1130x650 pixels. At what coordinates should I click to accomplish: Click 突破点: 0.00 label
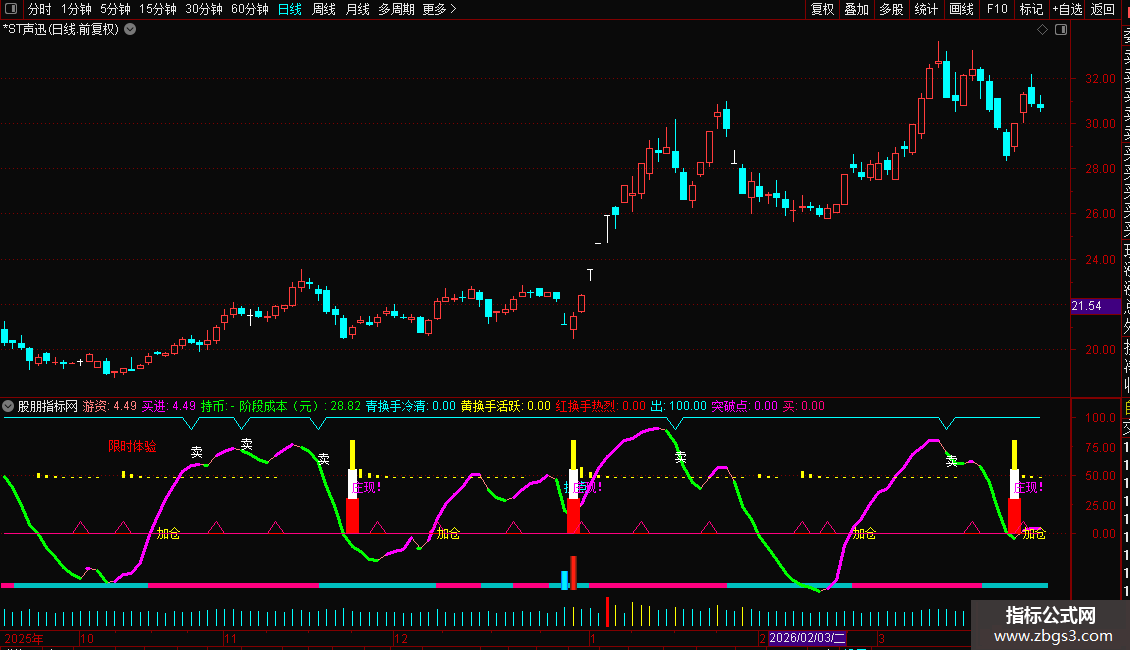pos(744,406)
